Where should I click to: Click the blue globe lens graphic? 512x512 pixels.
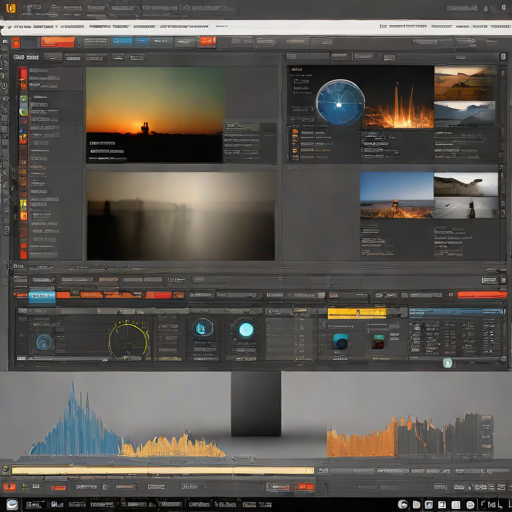point(340,102)
